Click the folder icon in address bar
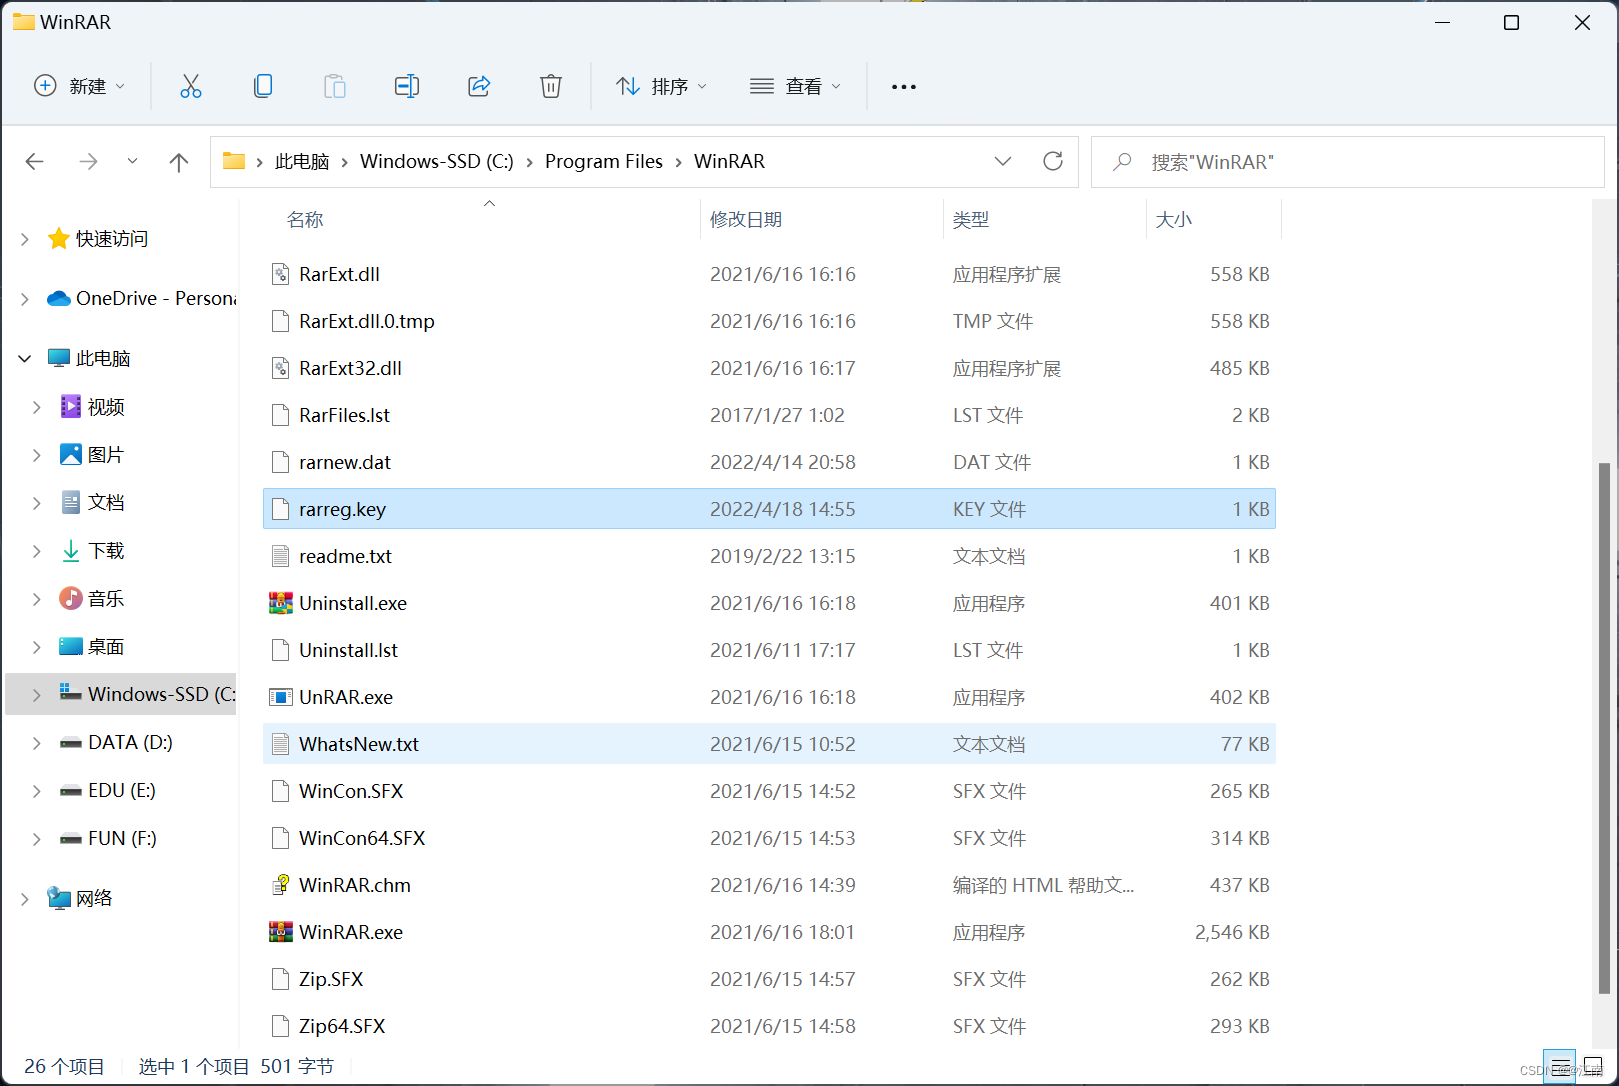The image size is (1619, 1086). (234, 161)
